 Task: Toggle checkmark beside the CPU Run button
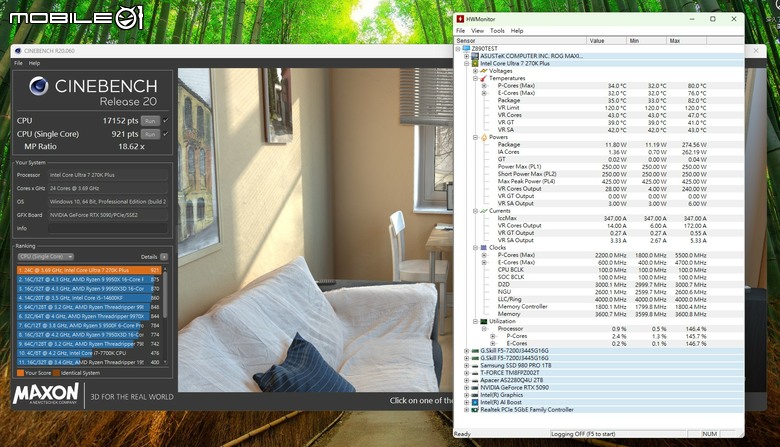pos(166,120)
